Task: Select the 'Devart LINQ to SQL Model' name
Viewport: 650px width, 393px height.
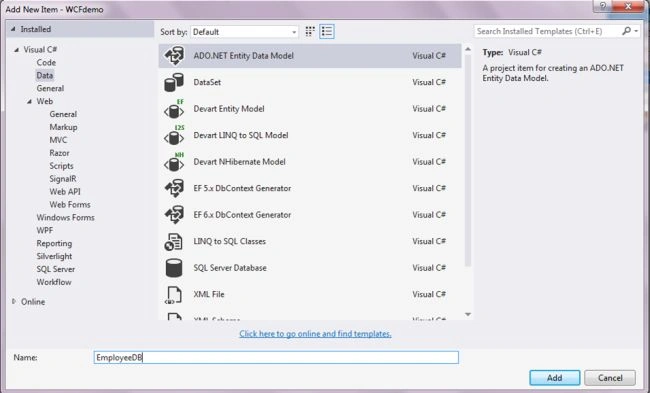Action: pos(240,135)
